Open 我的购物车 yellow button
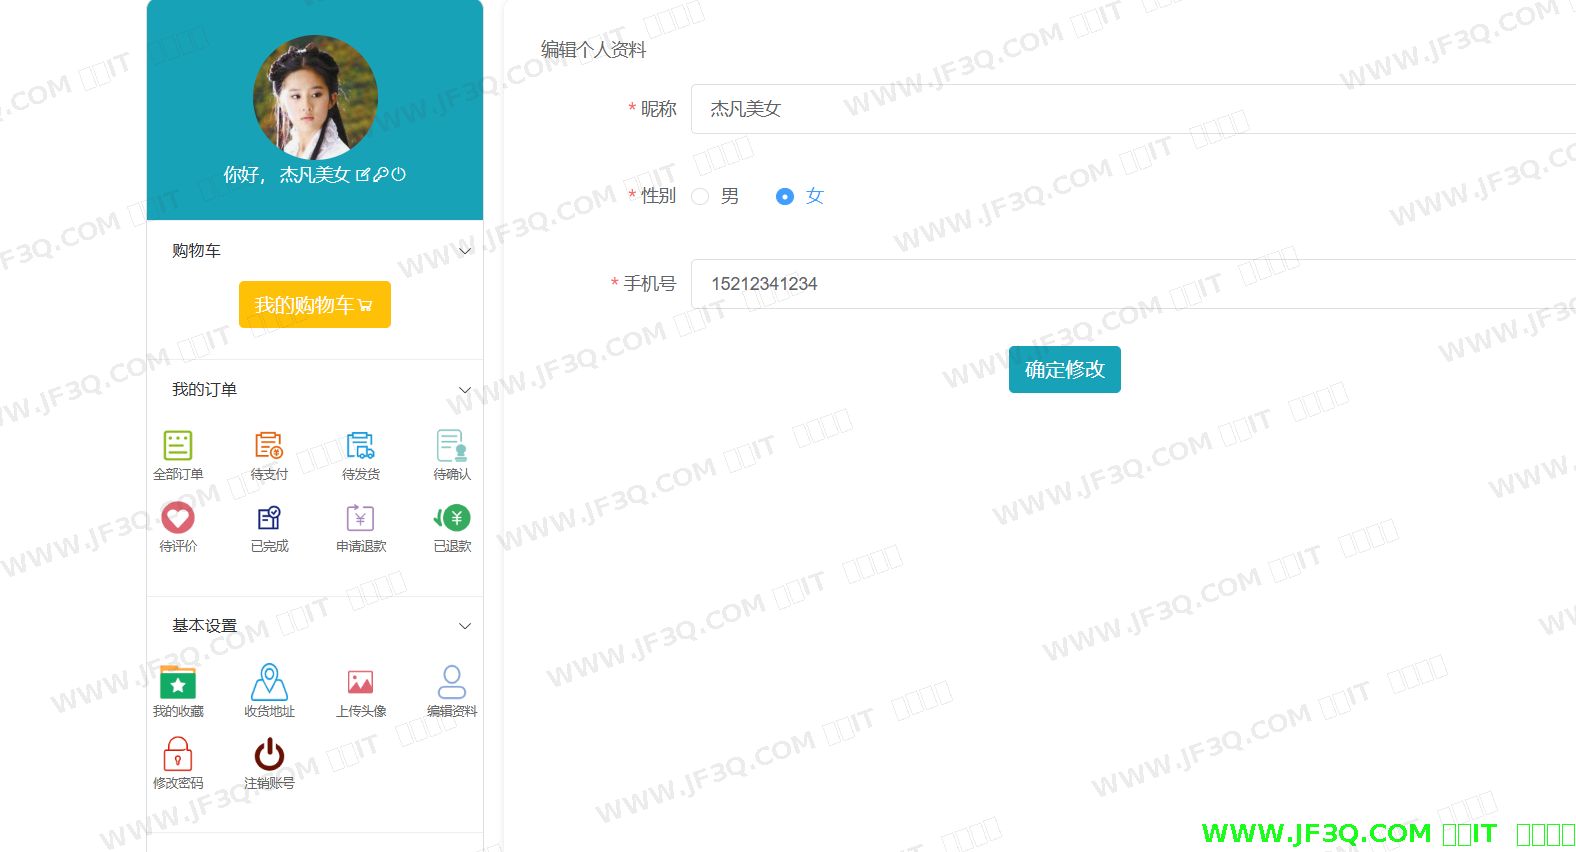 (314, 305)
